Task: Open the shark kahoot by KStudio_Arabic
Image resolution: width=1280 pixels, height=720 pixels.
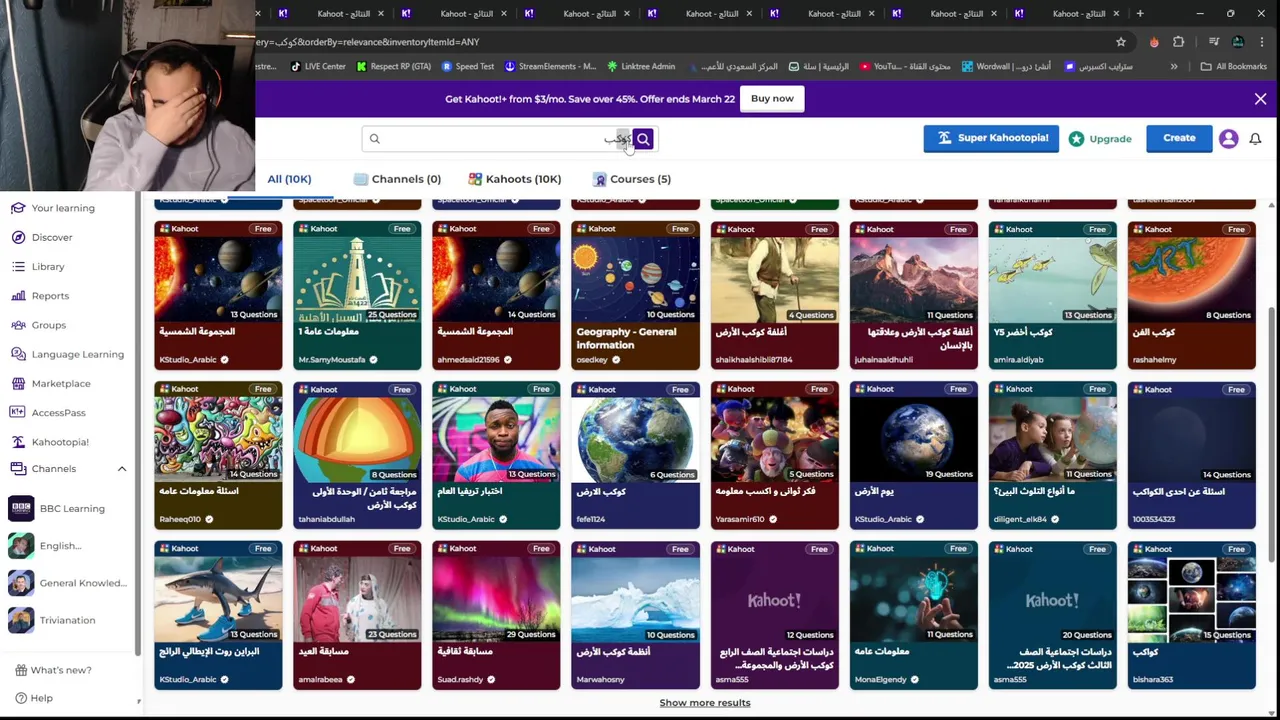Action: (x=218, y=615)
